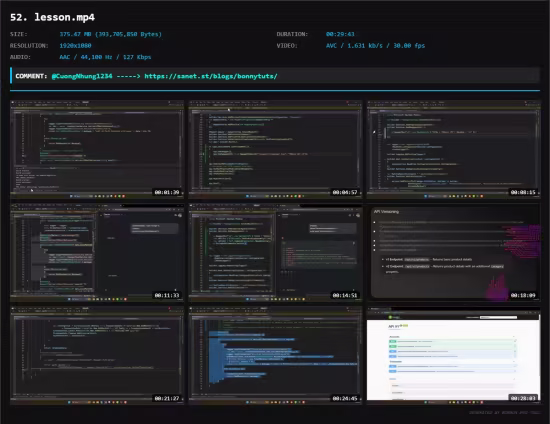Click the @CuongNhung1234 handle in the comment

tap(82, 76)
